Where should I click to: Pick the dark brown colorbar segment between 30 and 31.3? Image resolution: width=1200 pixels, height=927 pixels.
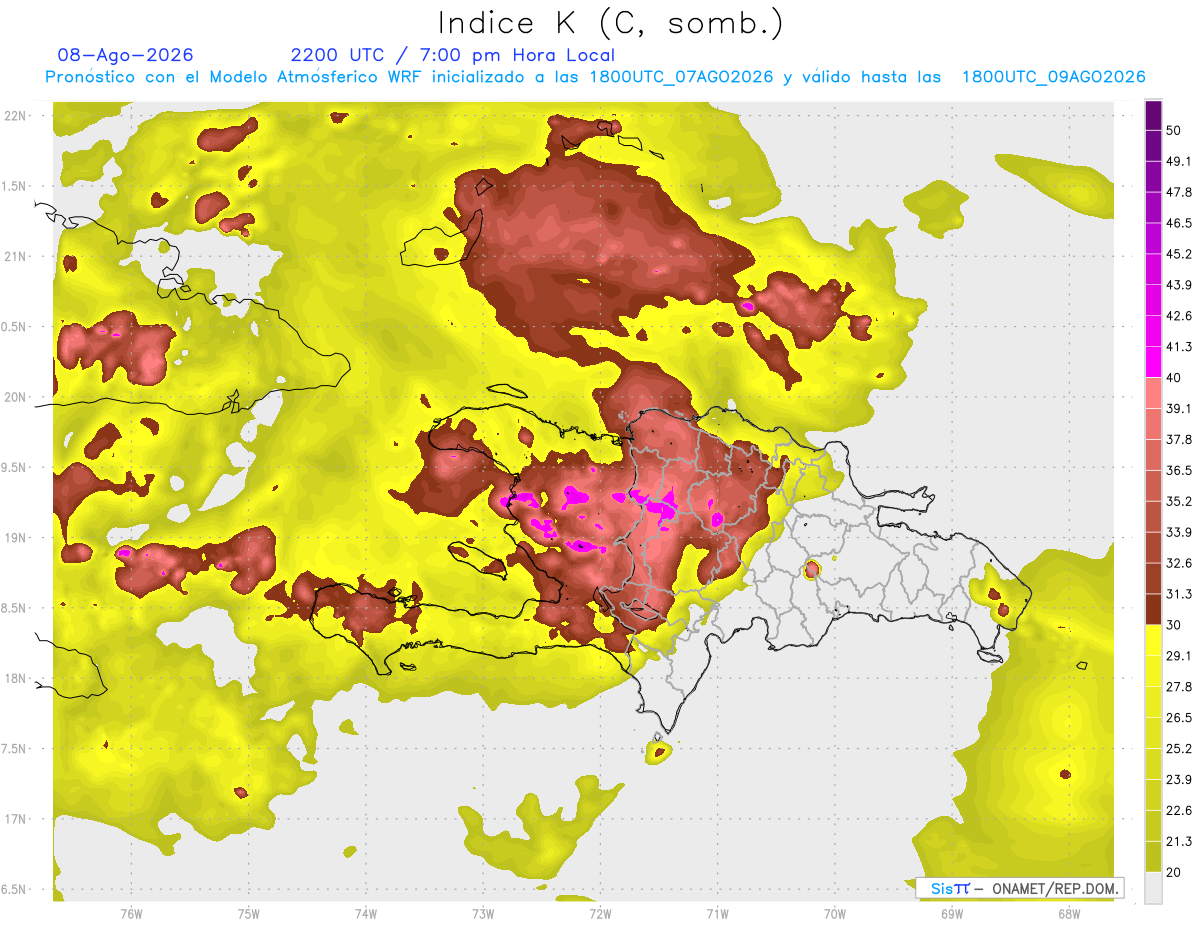coord(1153,610)
